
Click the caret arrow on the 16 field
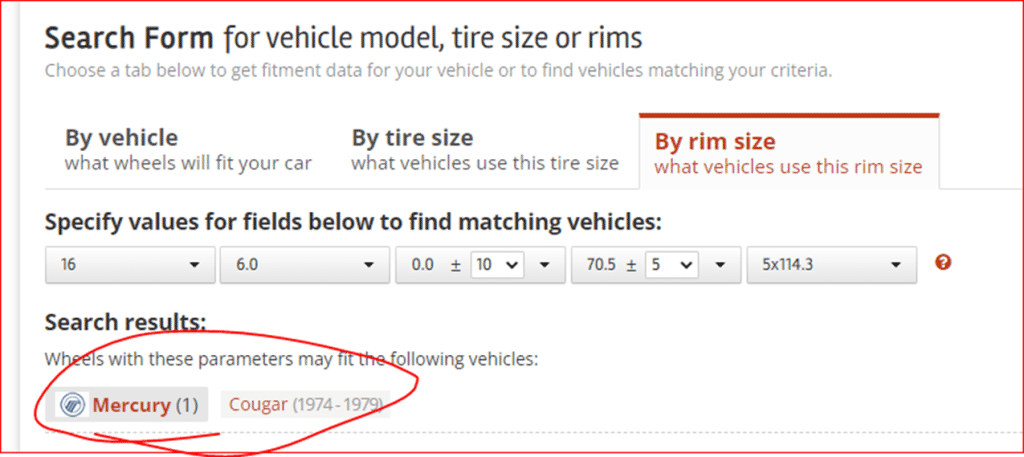(x=194, y=265)
